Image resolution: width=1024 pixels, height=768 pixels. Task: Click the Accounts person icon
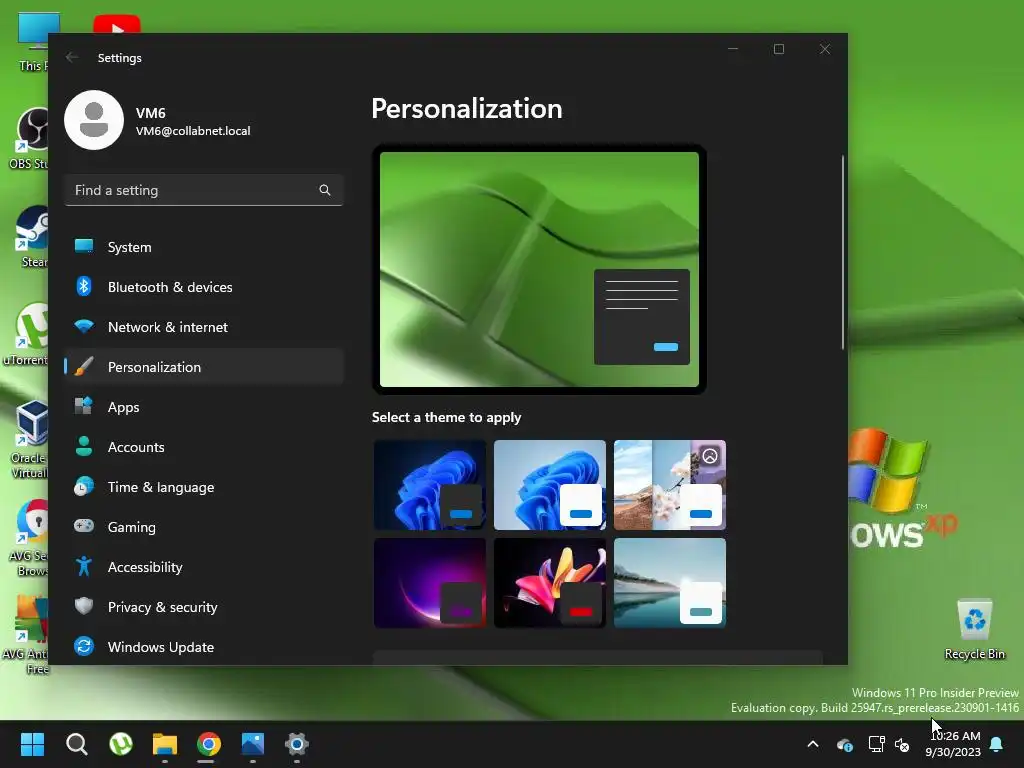(x=84, y=446)
